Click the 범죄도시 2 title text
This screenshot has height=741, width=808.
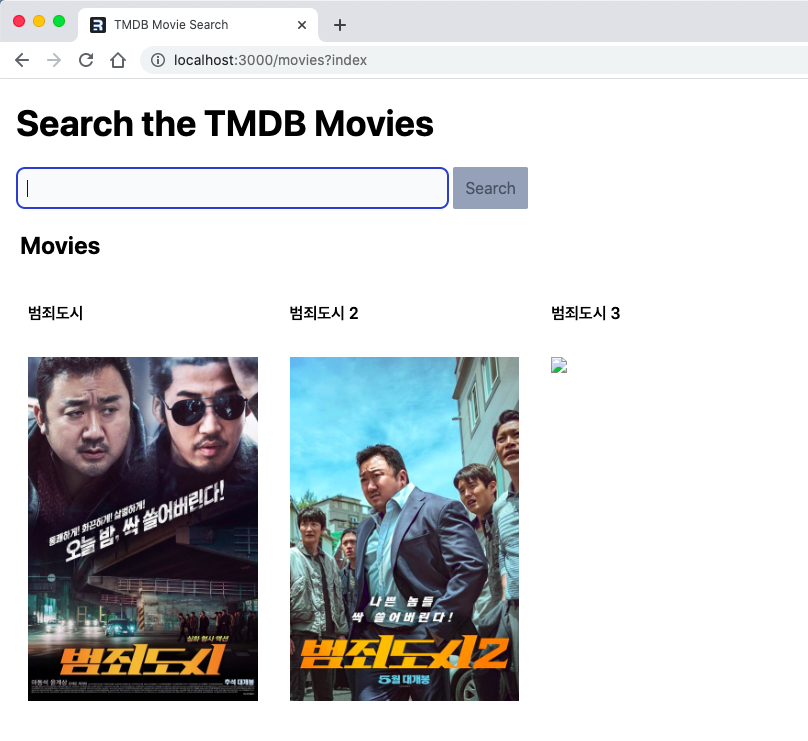coord(324,313)
